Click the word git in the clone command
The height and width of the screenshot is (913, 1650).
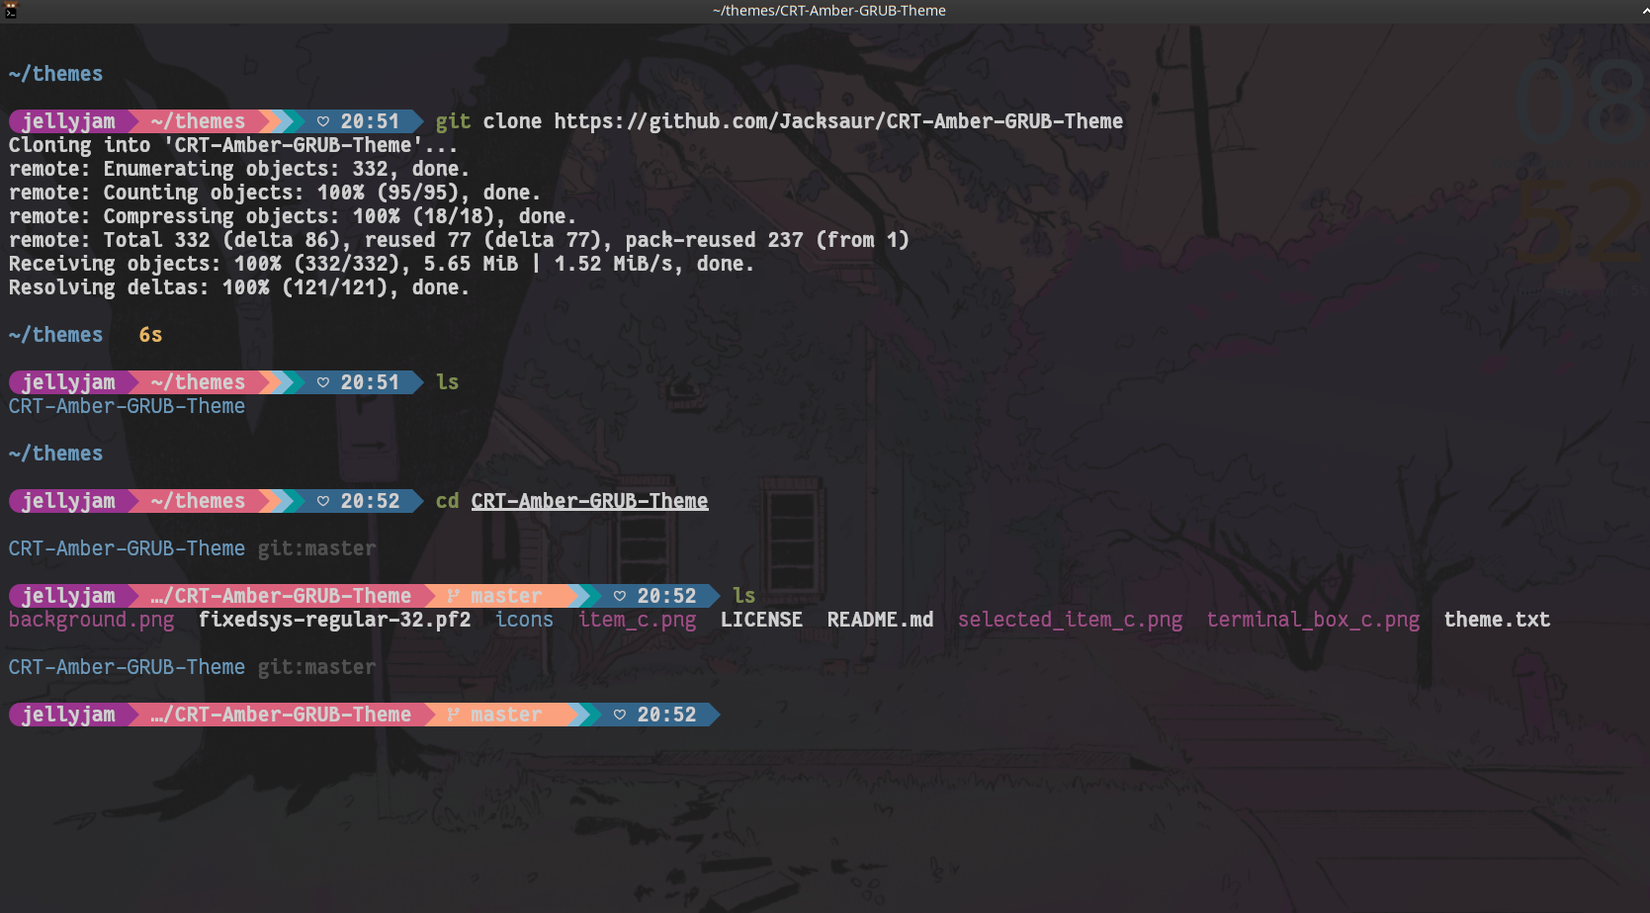[453, 122]
